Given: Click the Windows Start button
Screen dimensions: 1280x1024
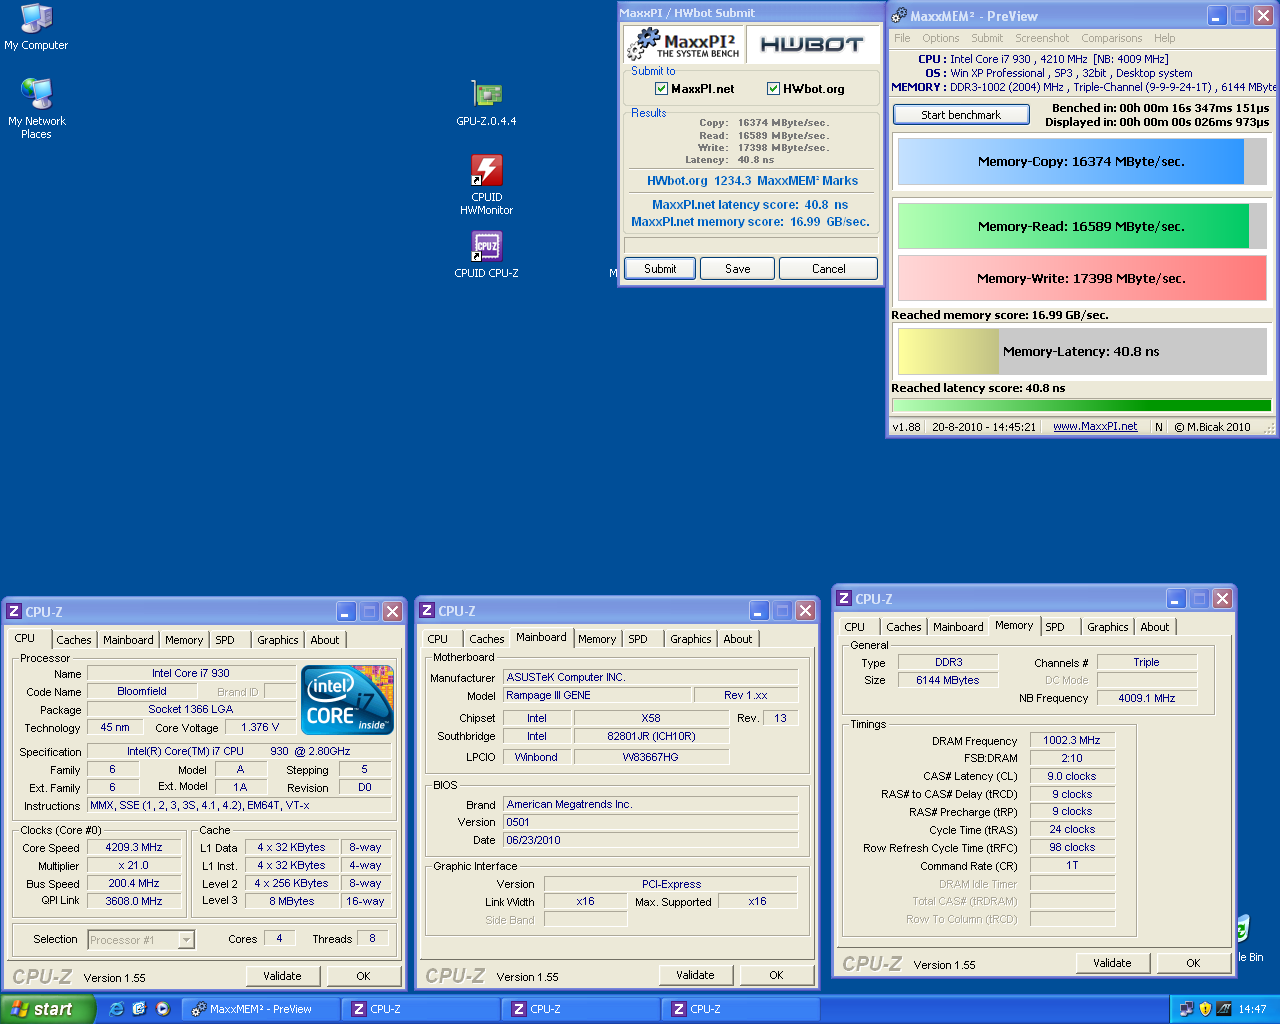Looking at the screenshot, I should click(x=47, y=1009).
